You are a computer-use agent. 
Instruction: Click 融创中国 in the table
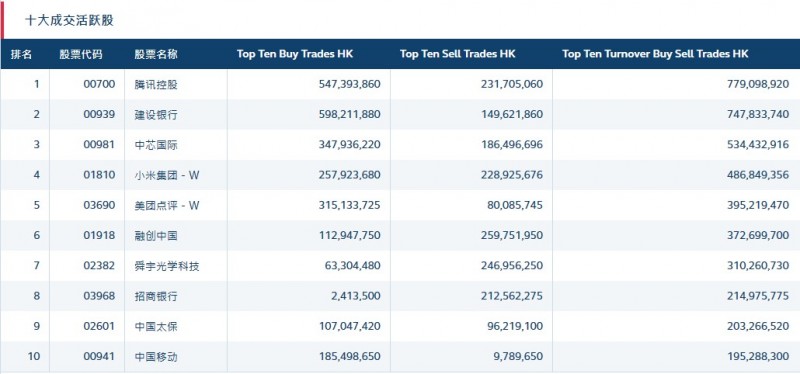156,235
